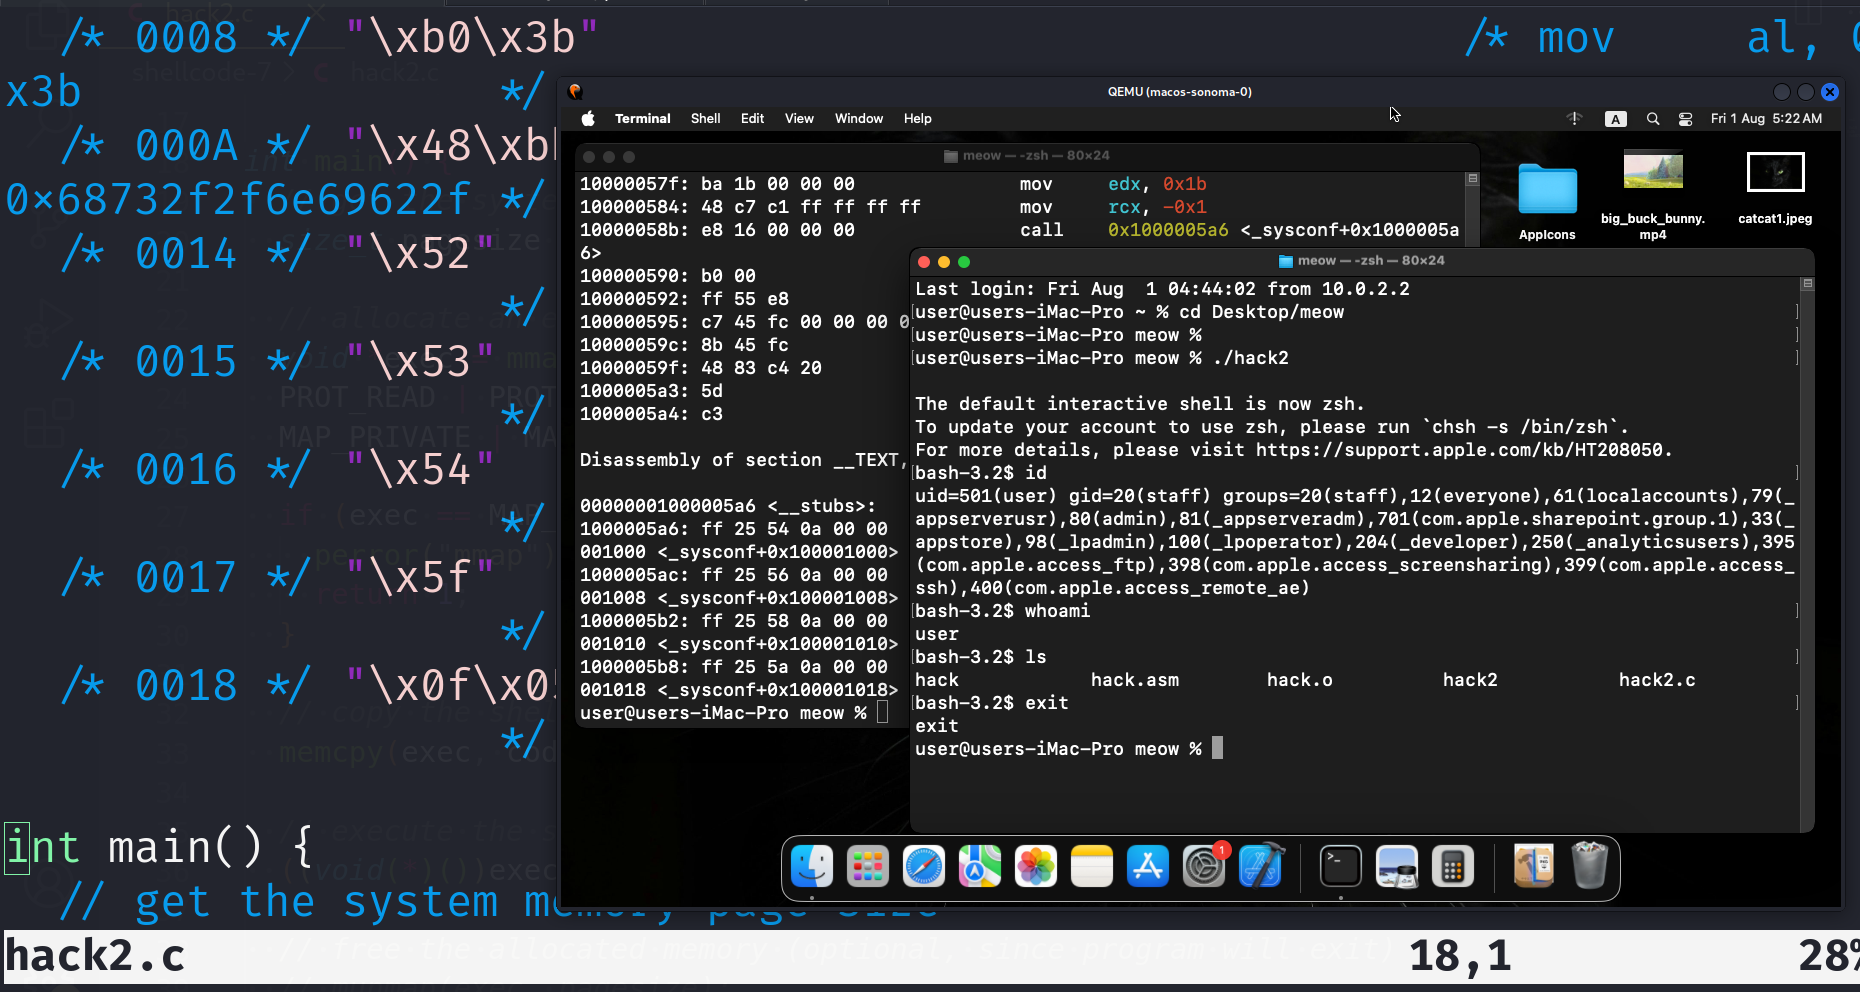
Task: Click the Apple support URL in terminal
Action: click(1460, 450)
